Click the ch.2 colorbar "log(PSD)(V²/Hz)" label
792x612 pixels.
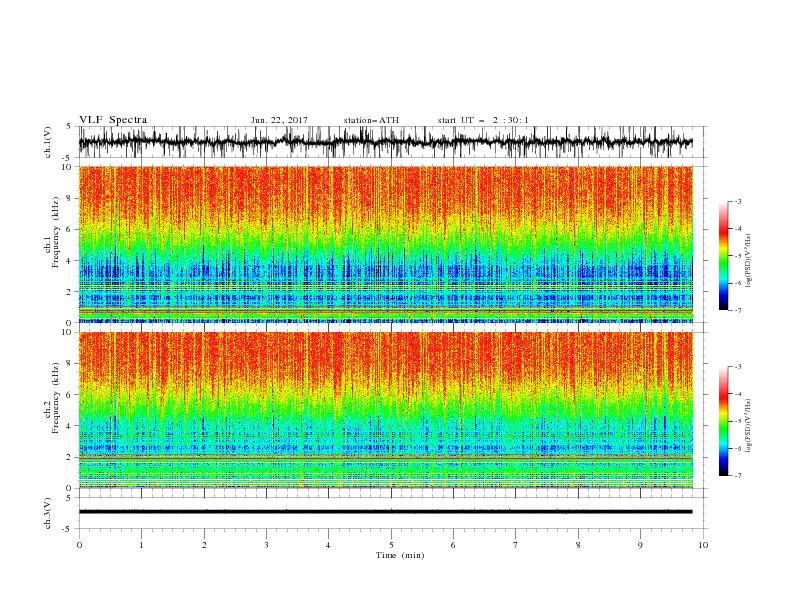748,426
